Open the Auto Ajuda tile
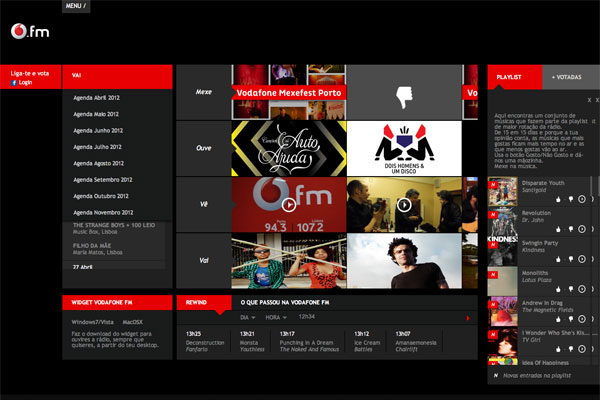 click(289, 149)
